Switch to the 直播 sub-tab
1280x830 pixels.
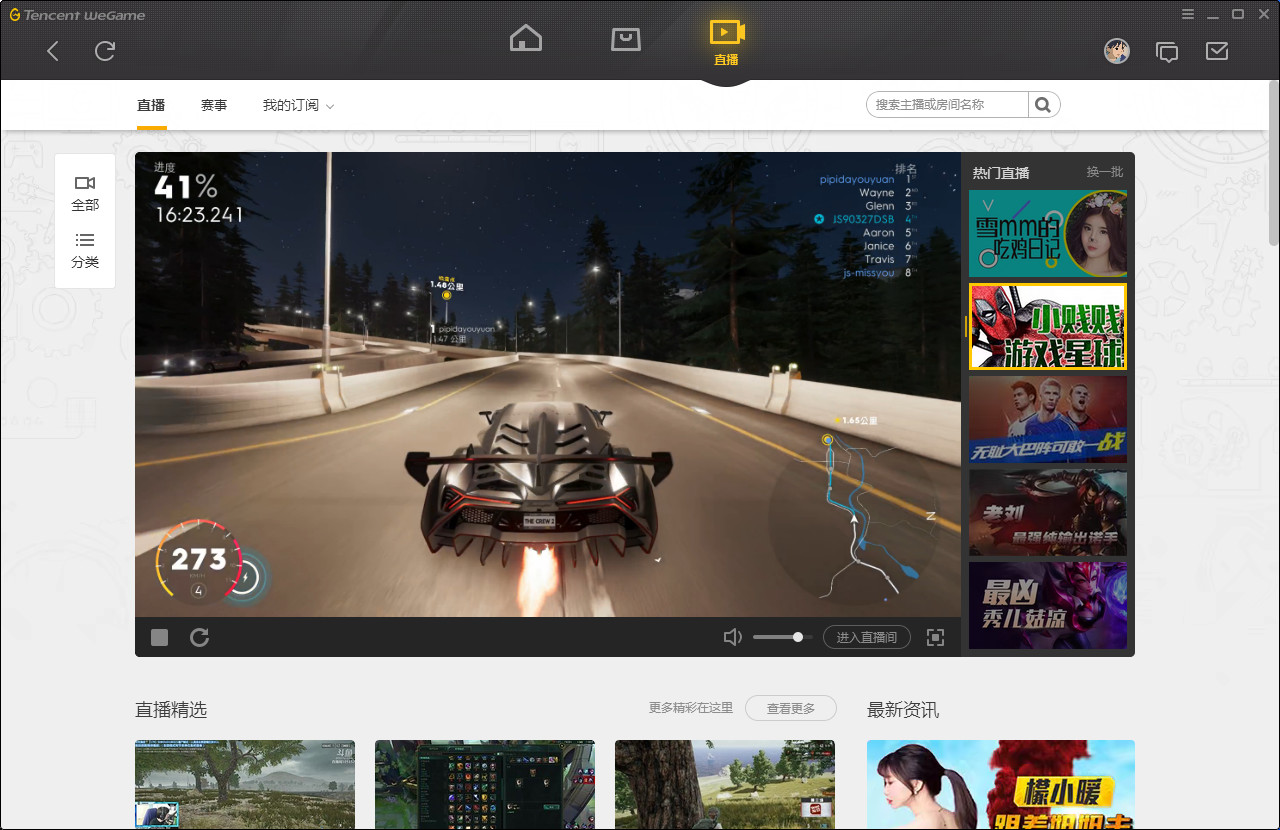(151, 105)
